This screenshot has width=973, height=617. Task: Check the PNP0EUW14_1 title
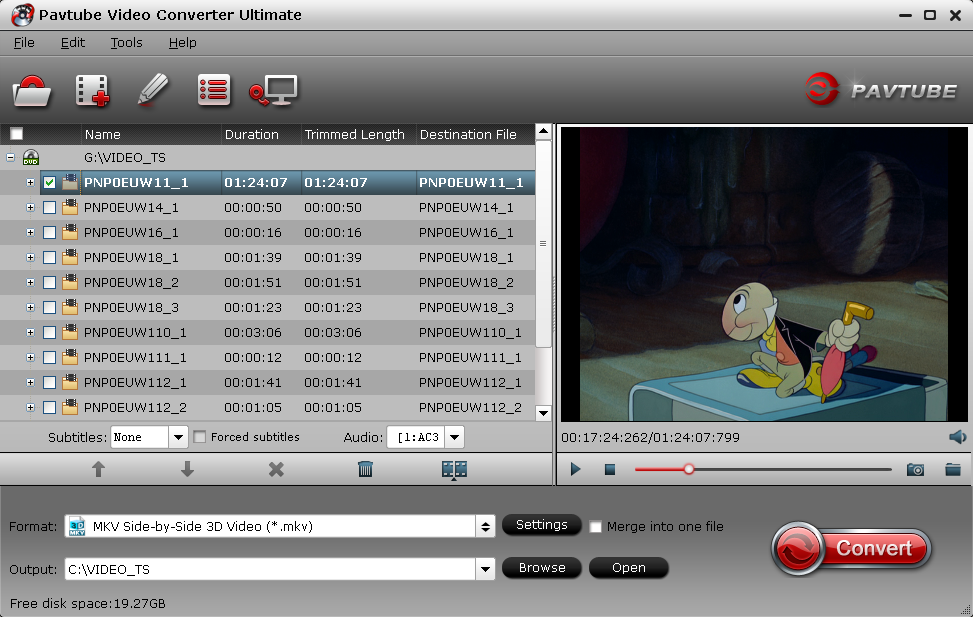[50, 207]
